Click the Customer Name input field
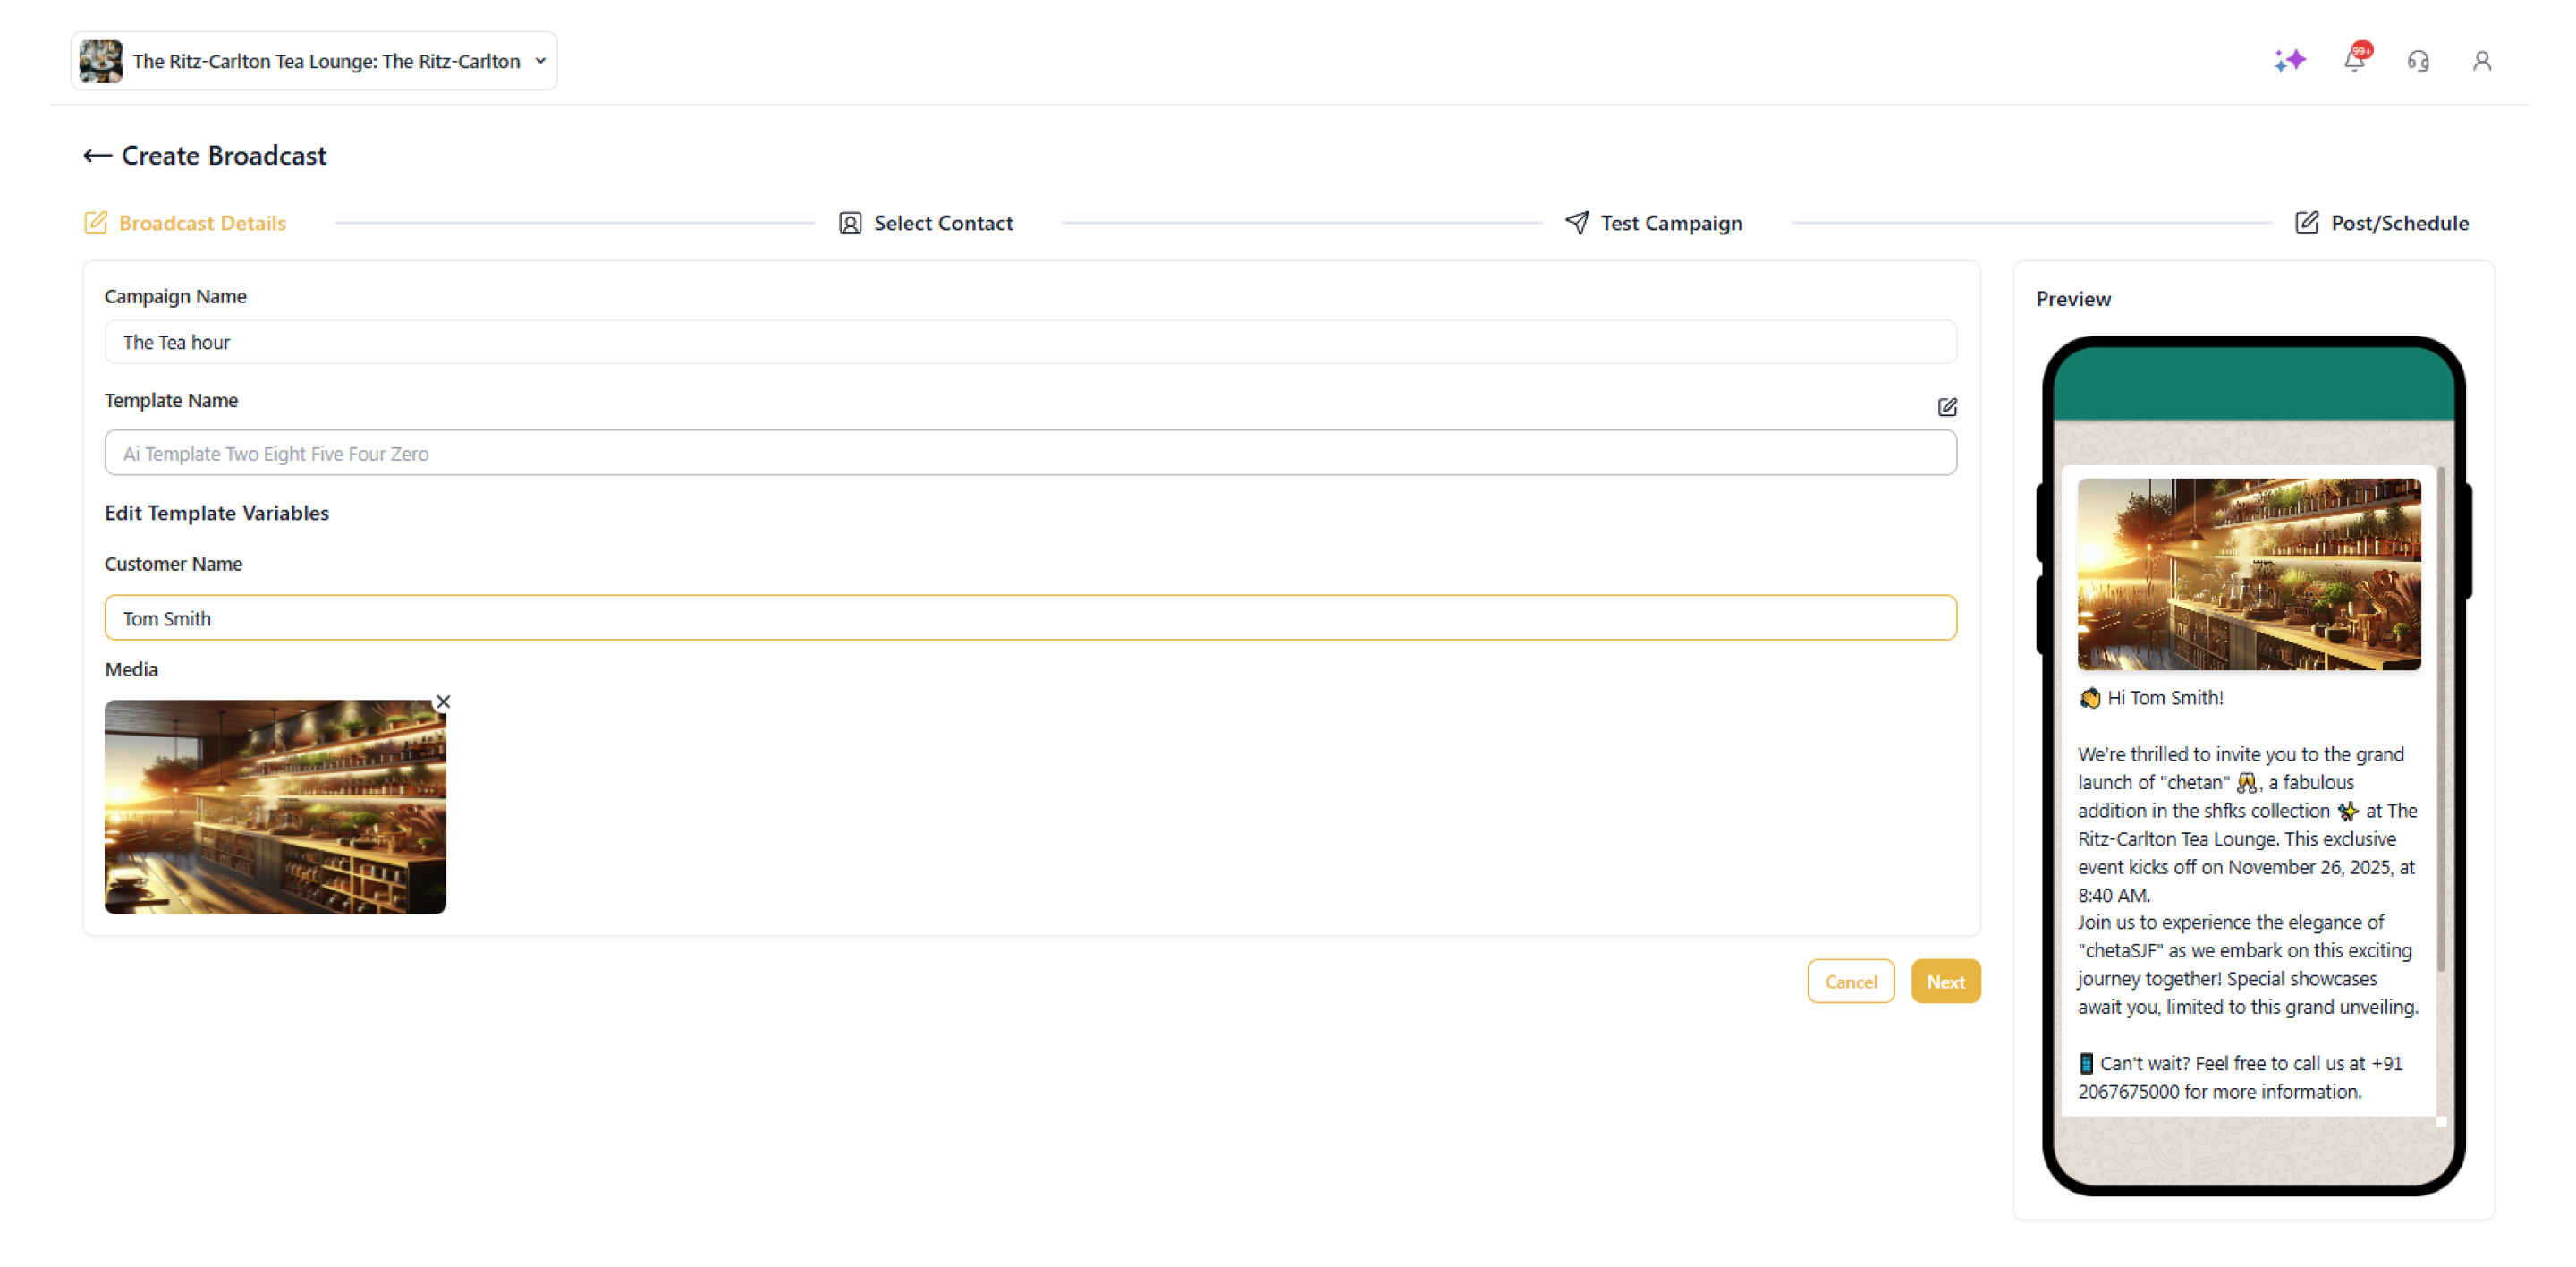Viewport: 2576px width, 1267px height. (x=1030, y=618)
